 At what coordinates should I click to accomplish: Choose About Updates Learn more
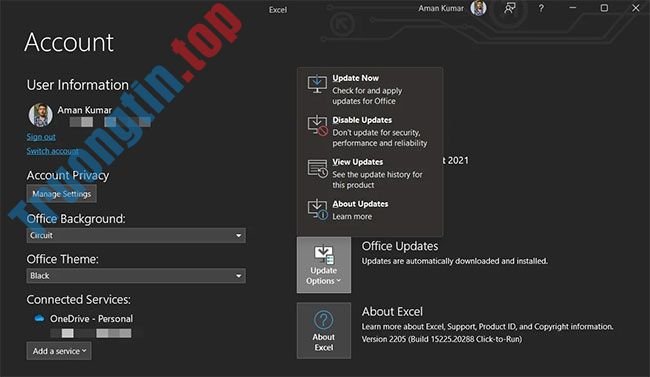[x=369, y=210]
